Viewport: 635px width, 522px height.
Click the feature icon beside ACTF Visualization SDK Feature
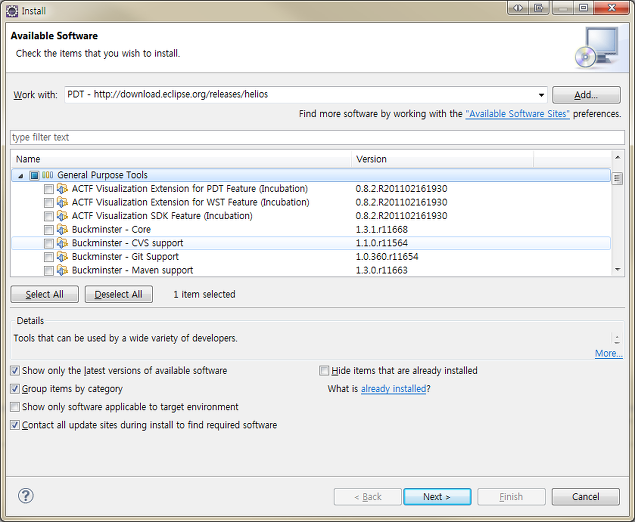(x=62, y=216)
